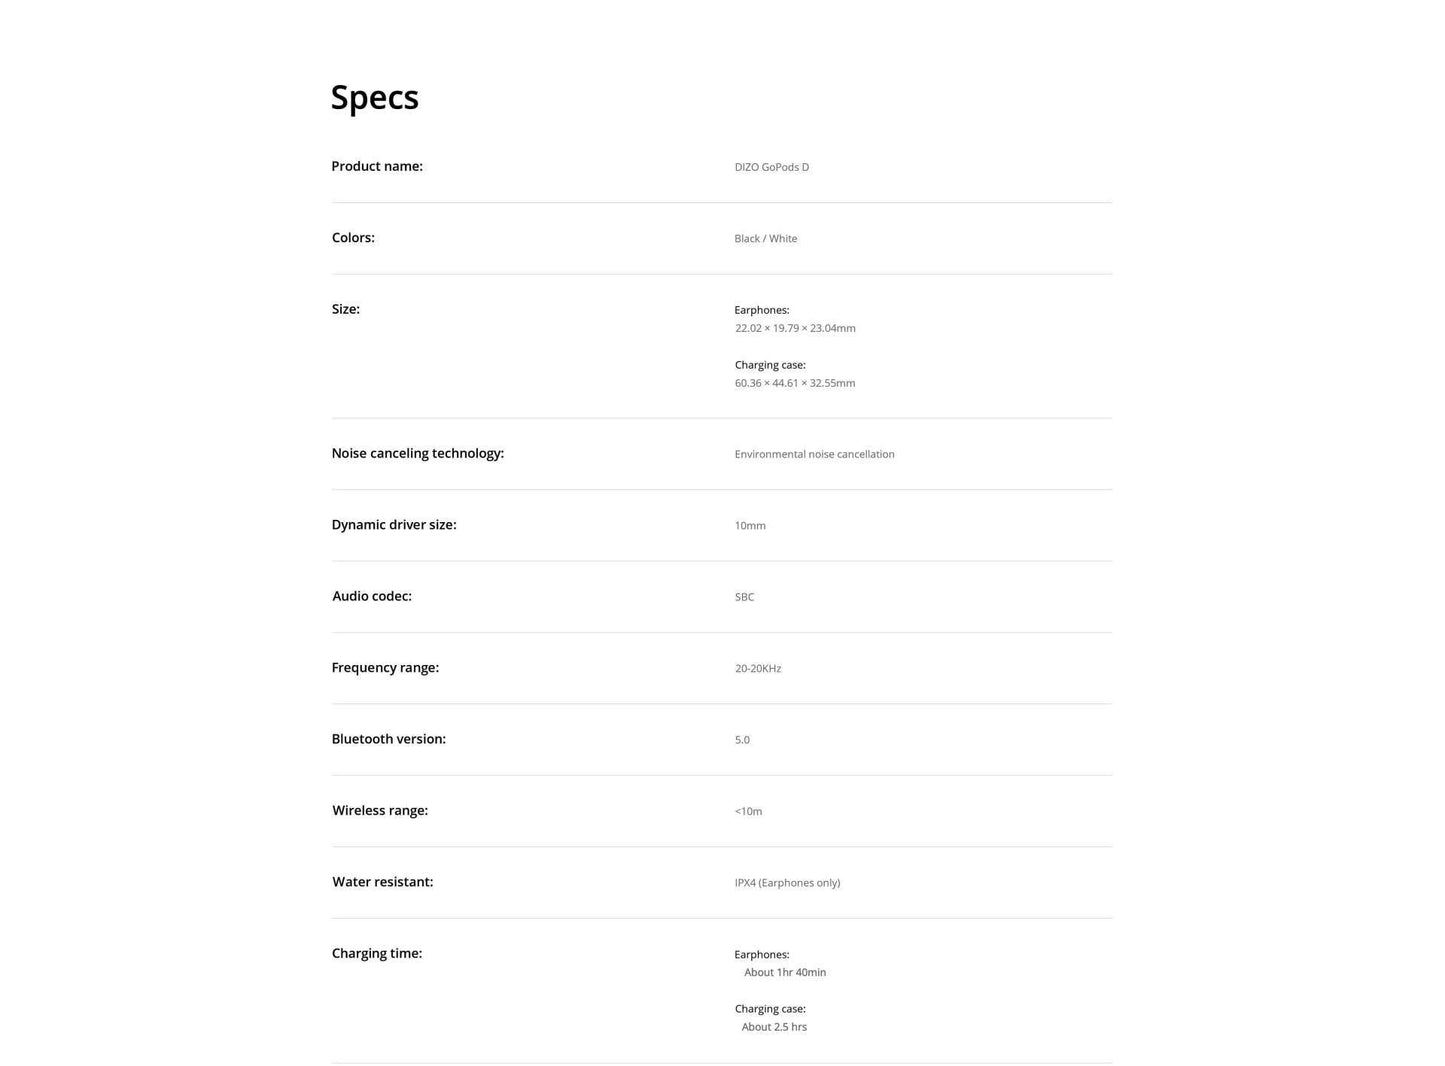The width and height of the screenshot is (1445, 1066).
Task: Click the Wireless range label
Action: click(x=380, y=811)
